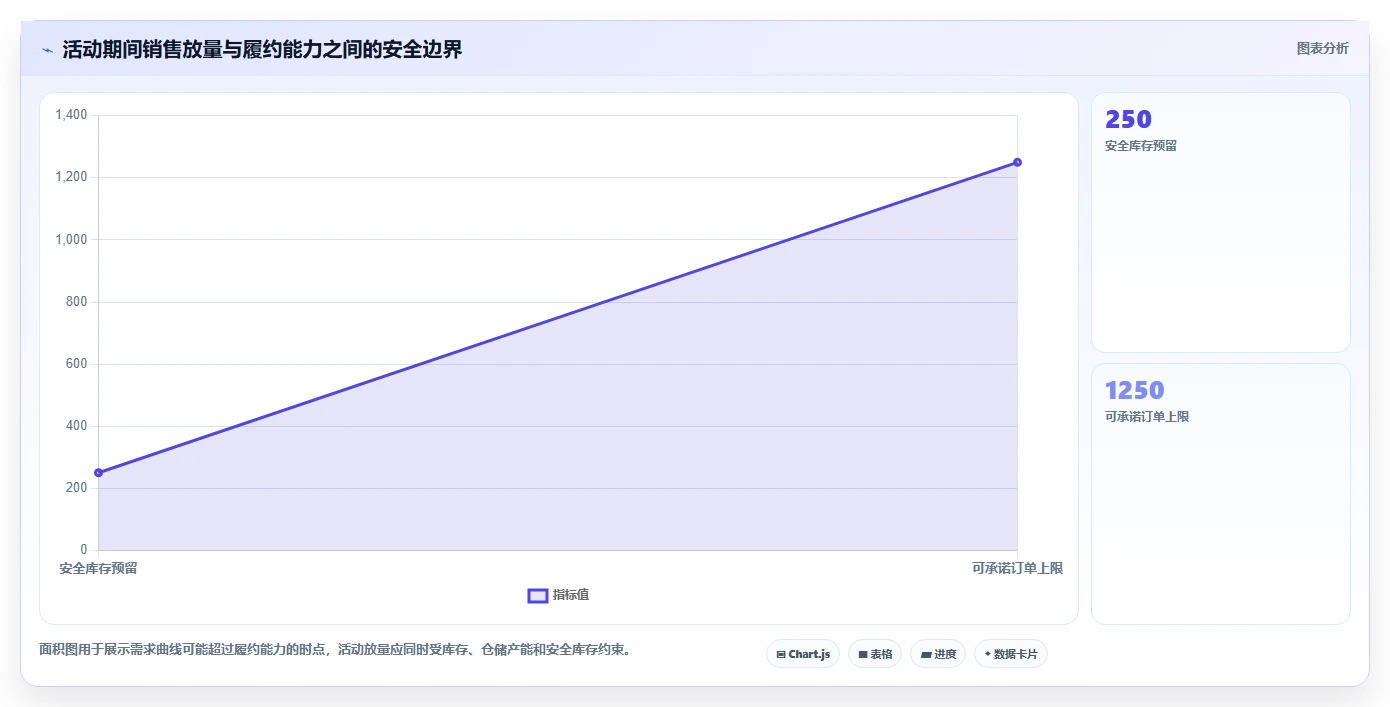Click the lightning icon beside the chart title
Image resolution: width=1390 pixels, height=707 pixels.
(47, 50)
